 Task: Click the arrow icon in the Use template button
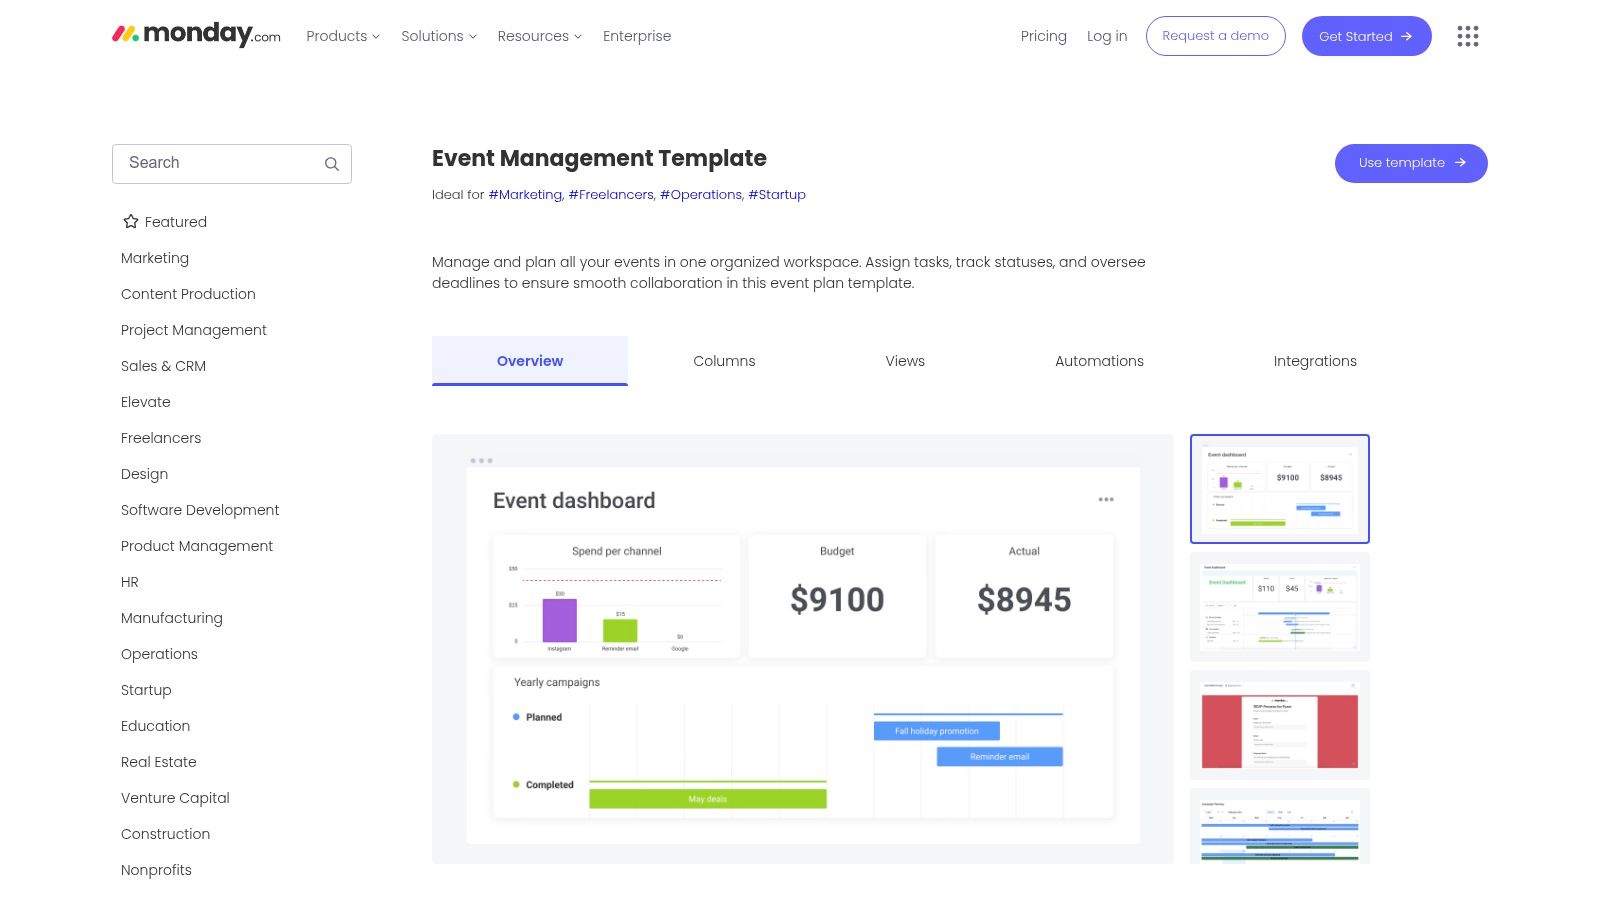coord(1461,162)
